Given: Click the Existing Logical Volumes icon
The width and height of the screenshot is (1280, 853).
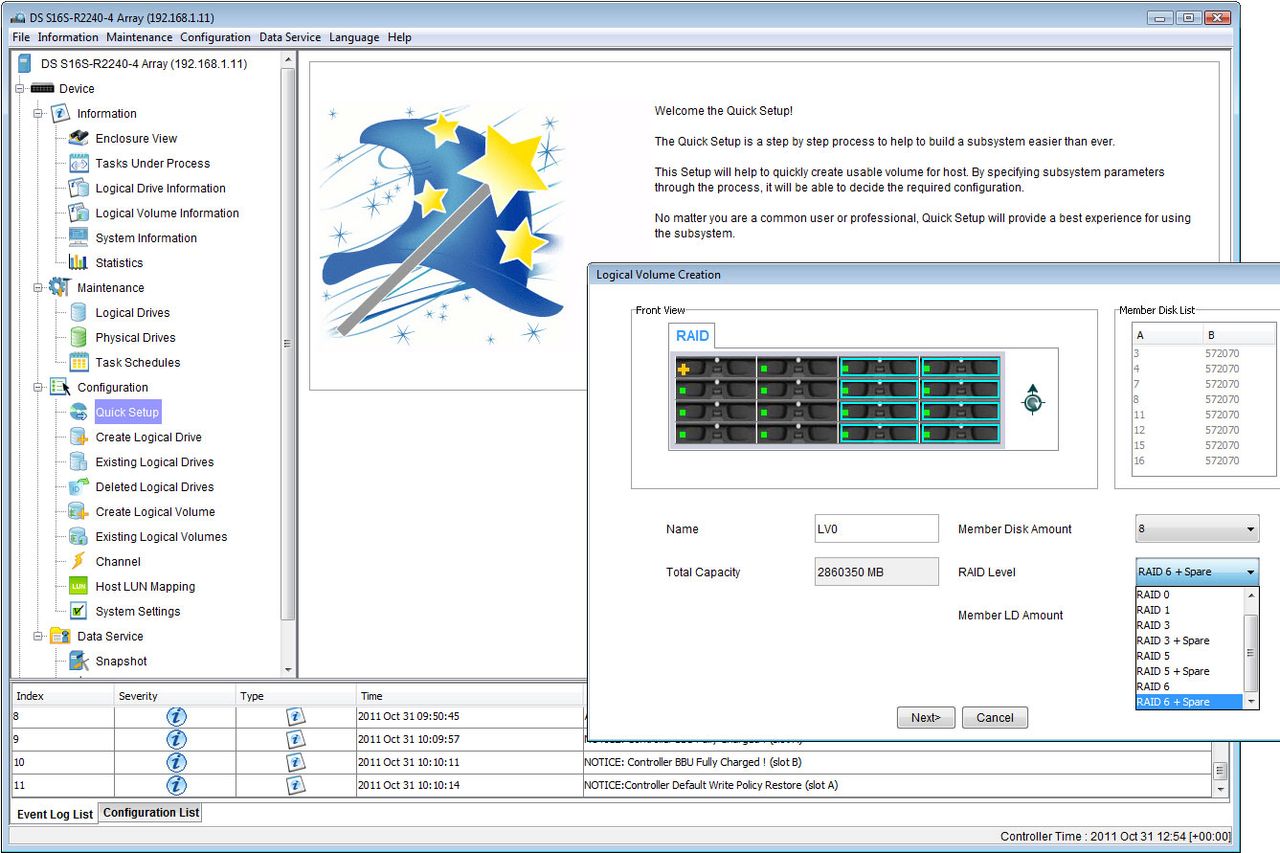Looking at the screenshot, I should [x=79, y=537].
